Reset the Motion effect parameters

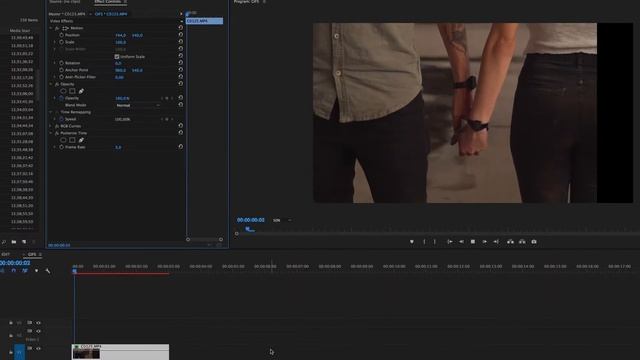click(x=180, y=28)
